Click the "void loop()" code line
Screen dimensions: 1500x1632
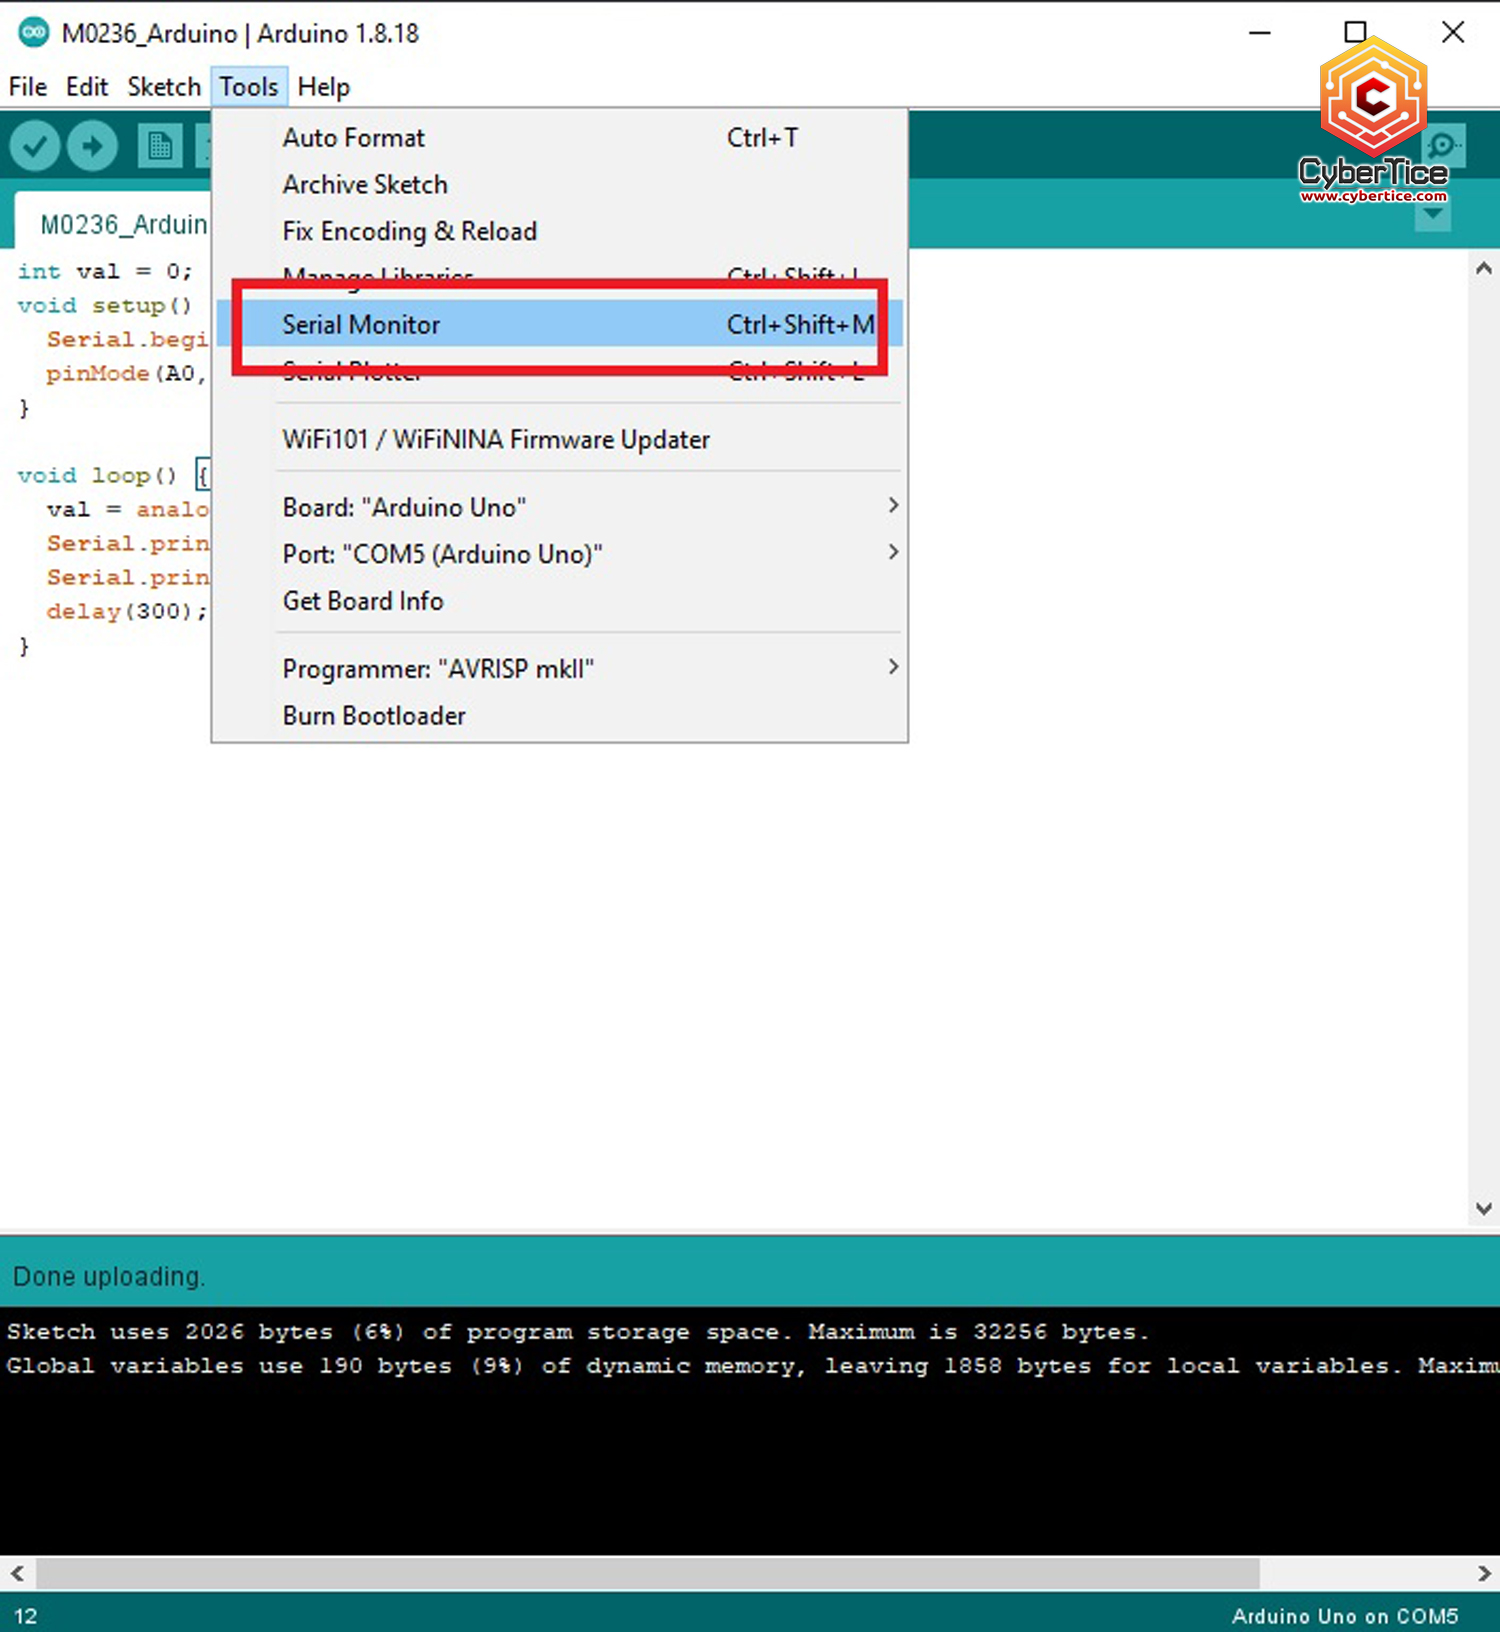[113, 475]
